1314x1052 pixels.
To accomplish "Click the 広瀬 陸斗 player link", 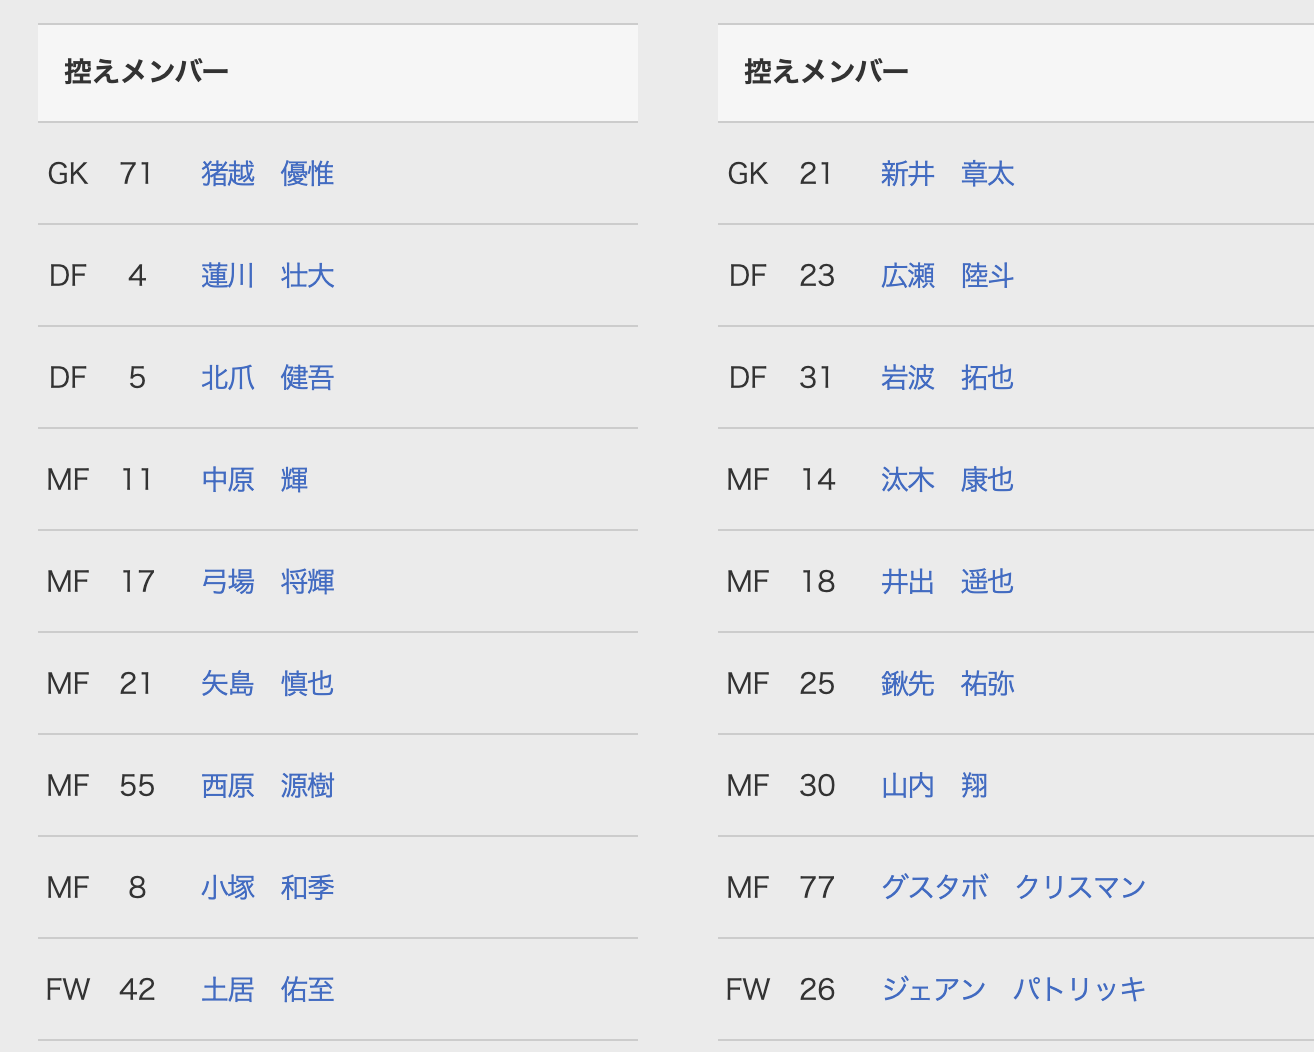I will [x=947, y=276].
